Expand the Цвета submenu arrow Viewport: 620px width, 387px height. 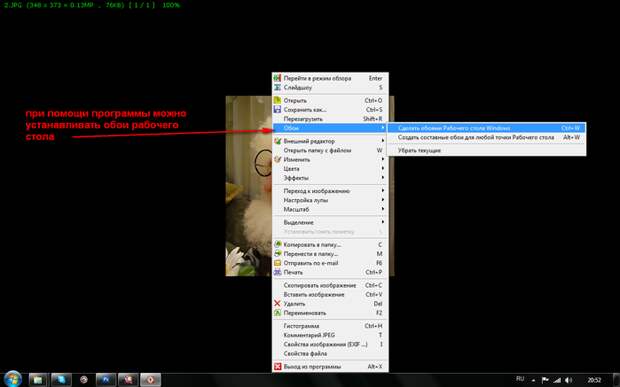[x=383, y=168]
